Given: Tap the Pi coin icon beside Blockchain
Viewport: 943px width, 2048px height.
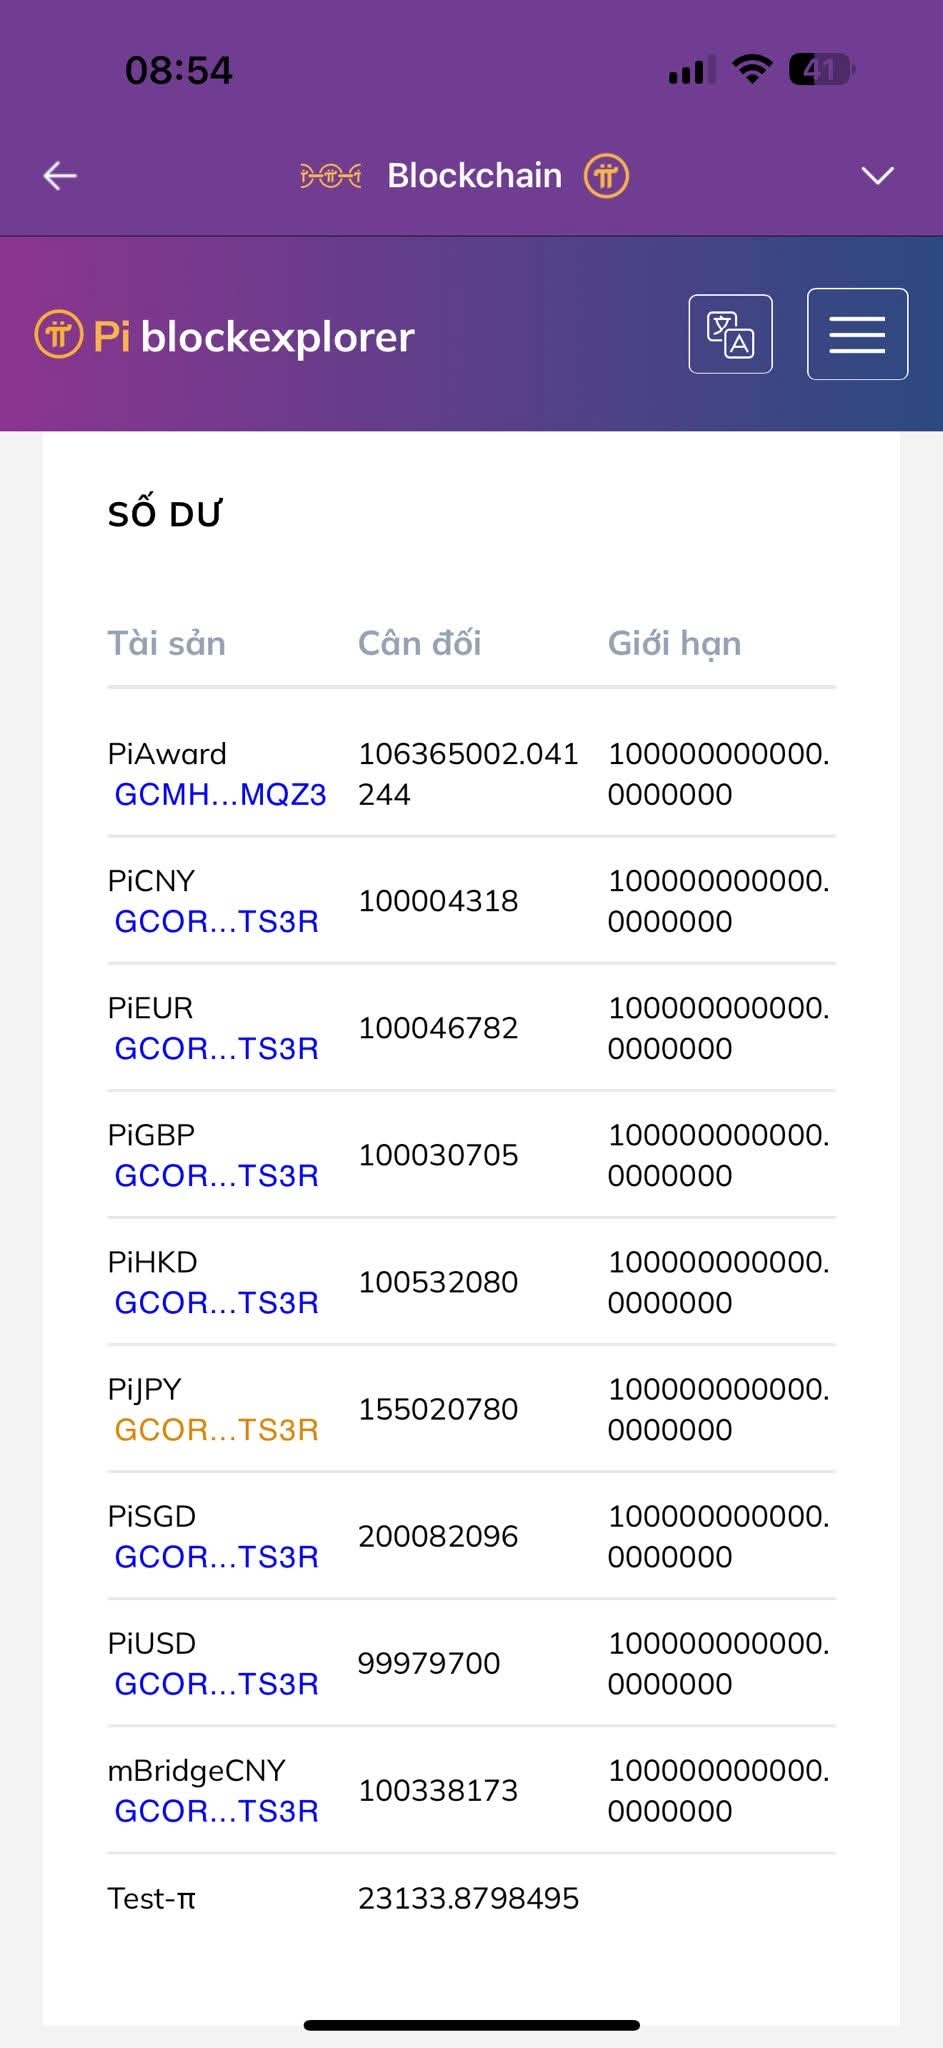Looking at the screenshot, I should point(606,176).
